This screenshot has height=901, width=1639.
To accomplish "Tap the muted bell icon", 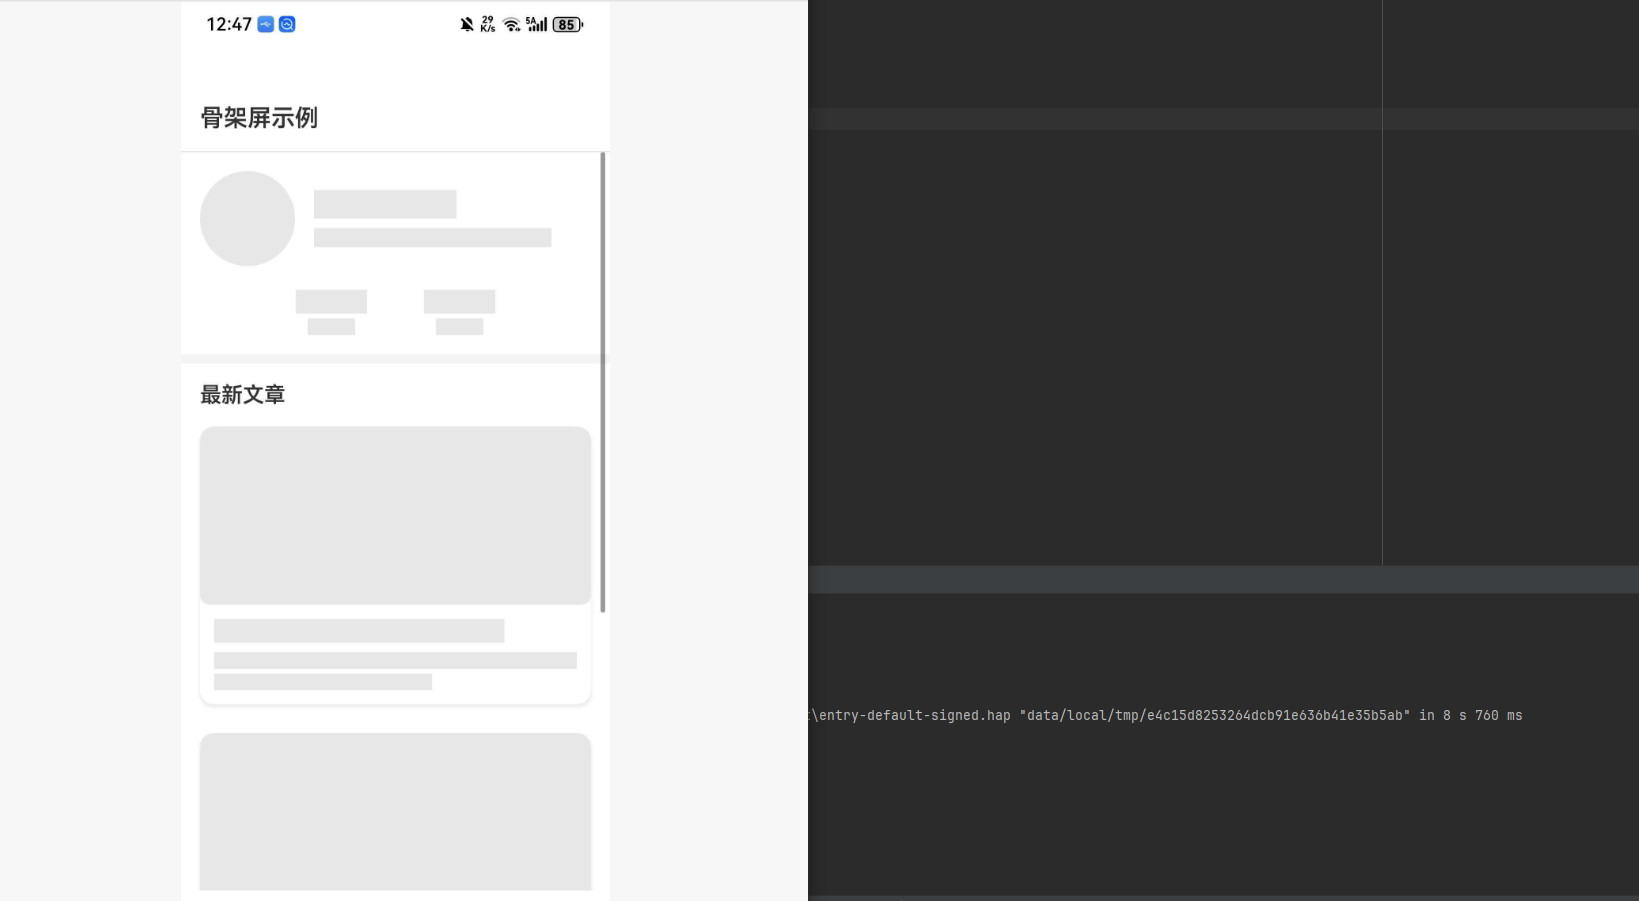I will click(x=467, y=24).
